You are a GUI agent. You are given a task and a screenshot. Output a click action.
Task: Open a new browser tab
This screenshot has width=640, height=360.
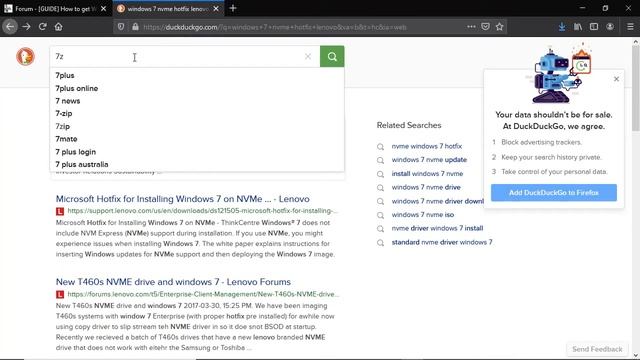(x=233, y=8)
